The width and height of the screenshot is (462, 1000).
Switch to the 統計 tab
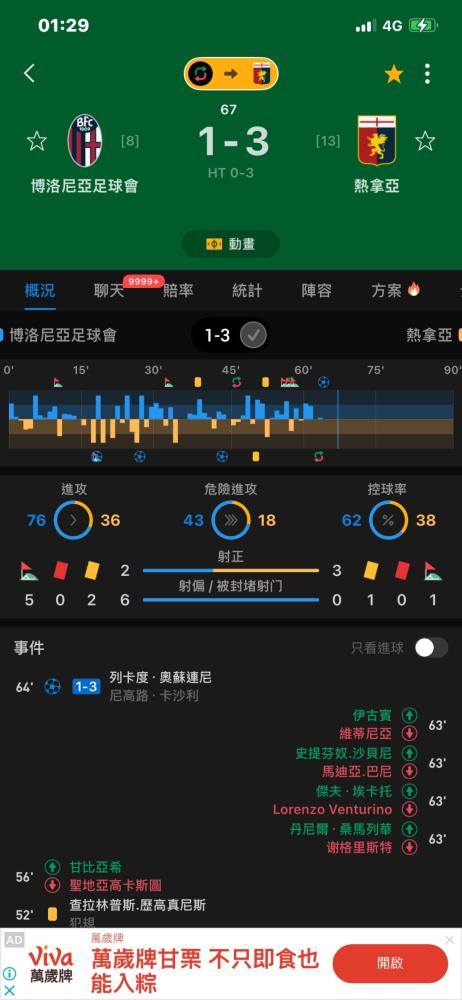(248, 291)
